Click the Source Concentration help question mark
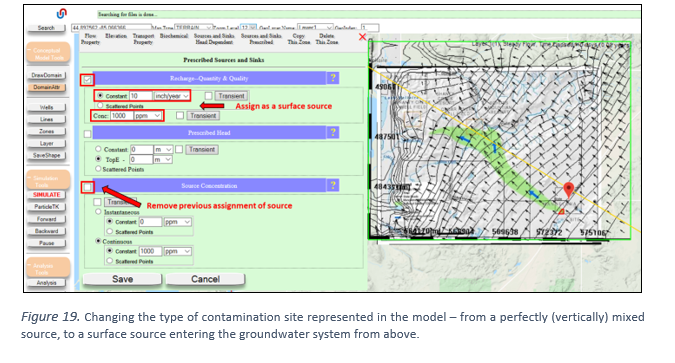Image resolution: width=675 pixels, height=363 pixels. (x=333, y=186)
